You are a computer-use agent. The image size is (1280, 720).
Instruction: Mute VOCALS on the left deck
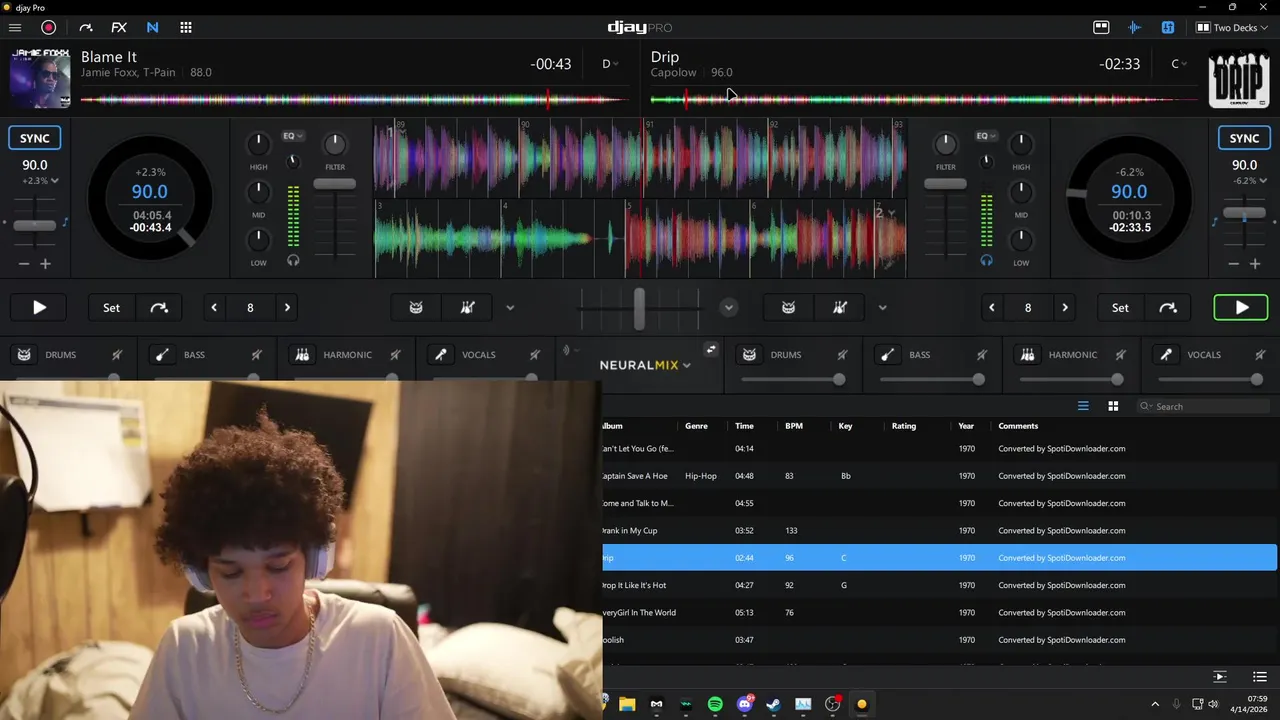[x=535, y=355]
